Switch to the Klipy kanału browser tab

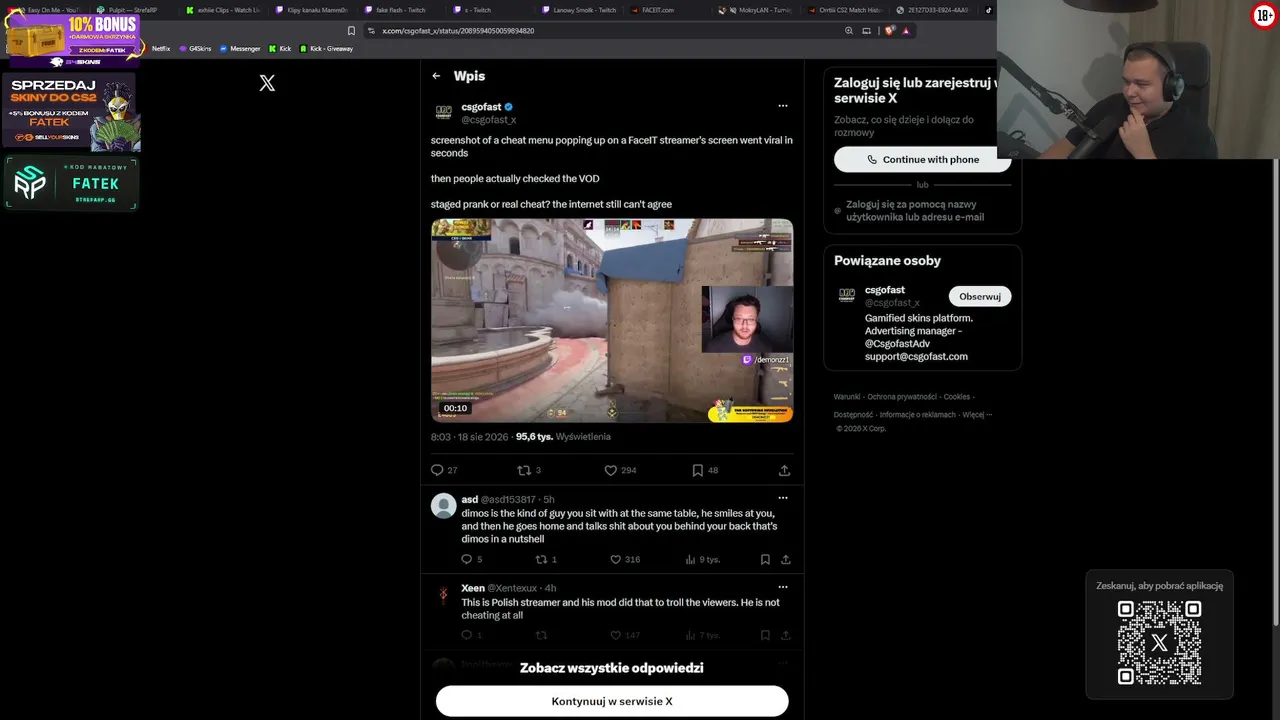pos(312,10)
